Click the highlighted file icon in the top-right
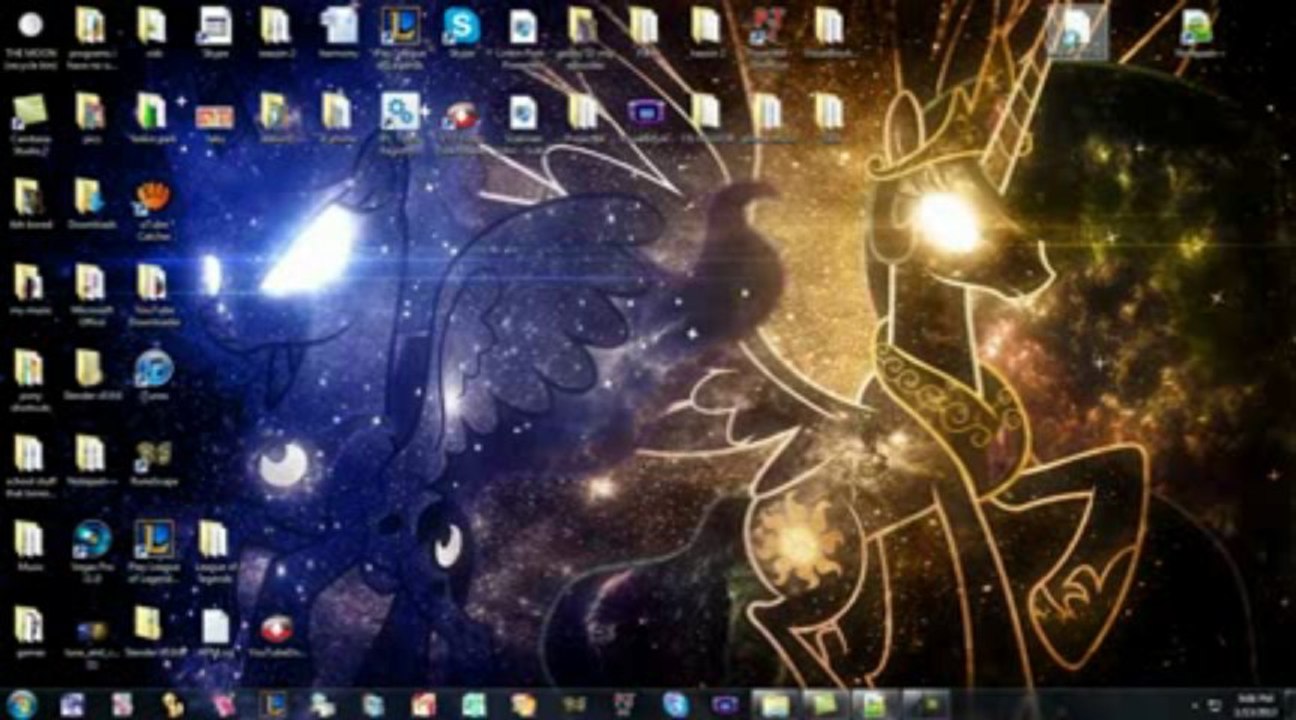The image size is (1296, 720). (1076, 29)
